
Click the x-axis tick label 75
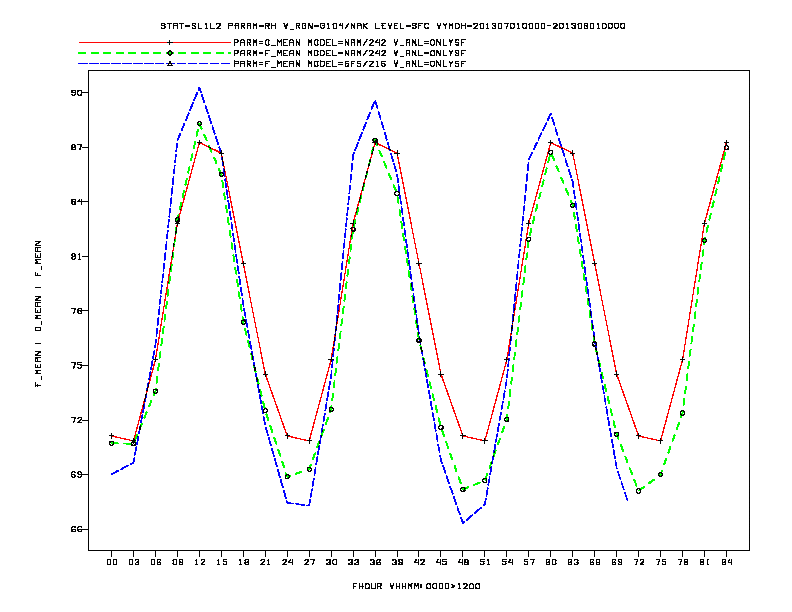(661, 562)
